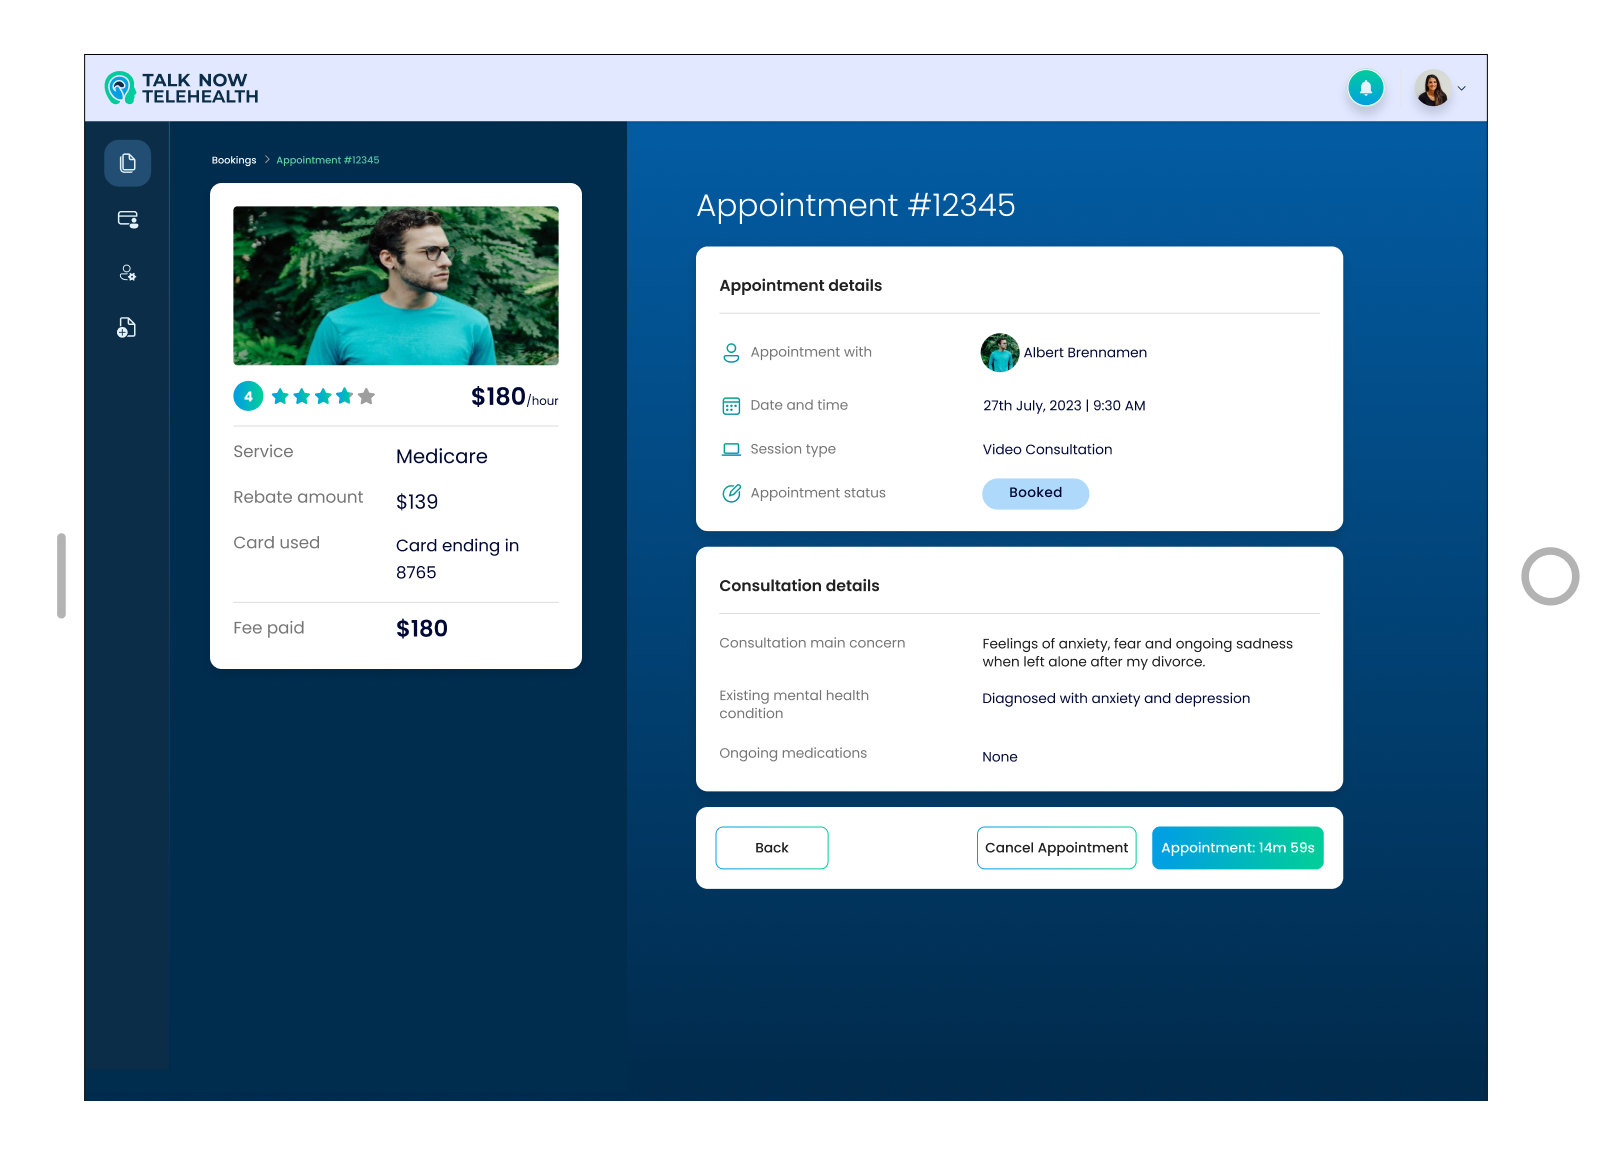
Task: Click the Appointment 14m 59s countdown button
Action: point(1237,848)
